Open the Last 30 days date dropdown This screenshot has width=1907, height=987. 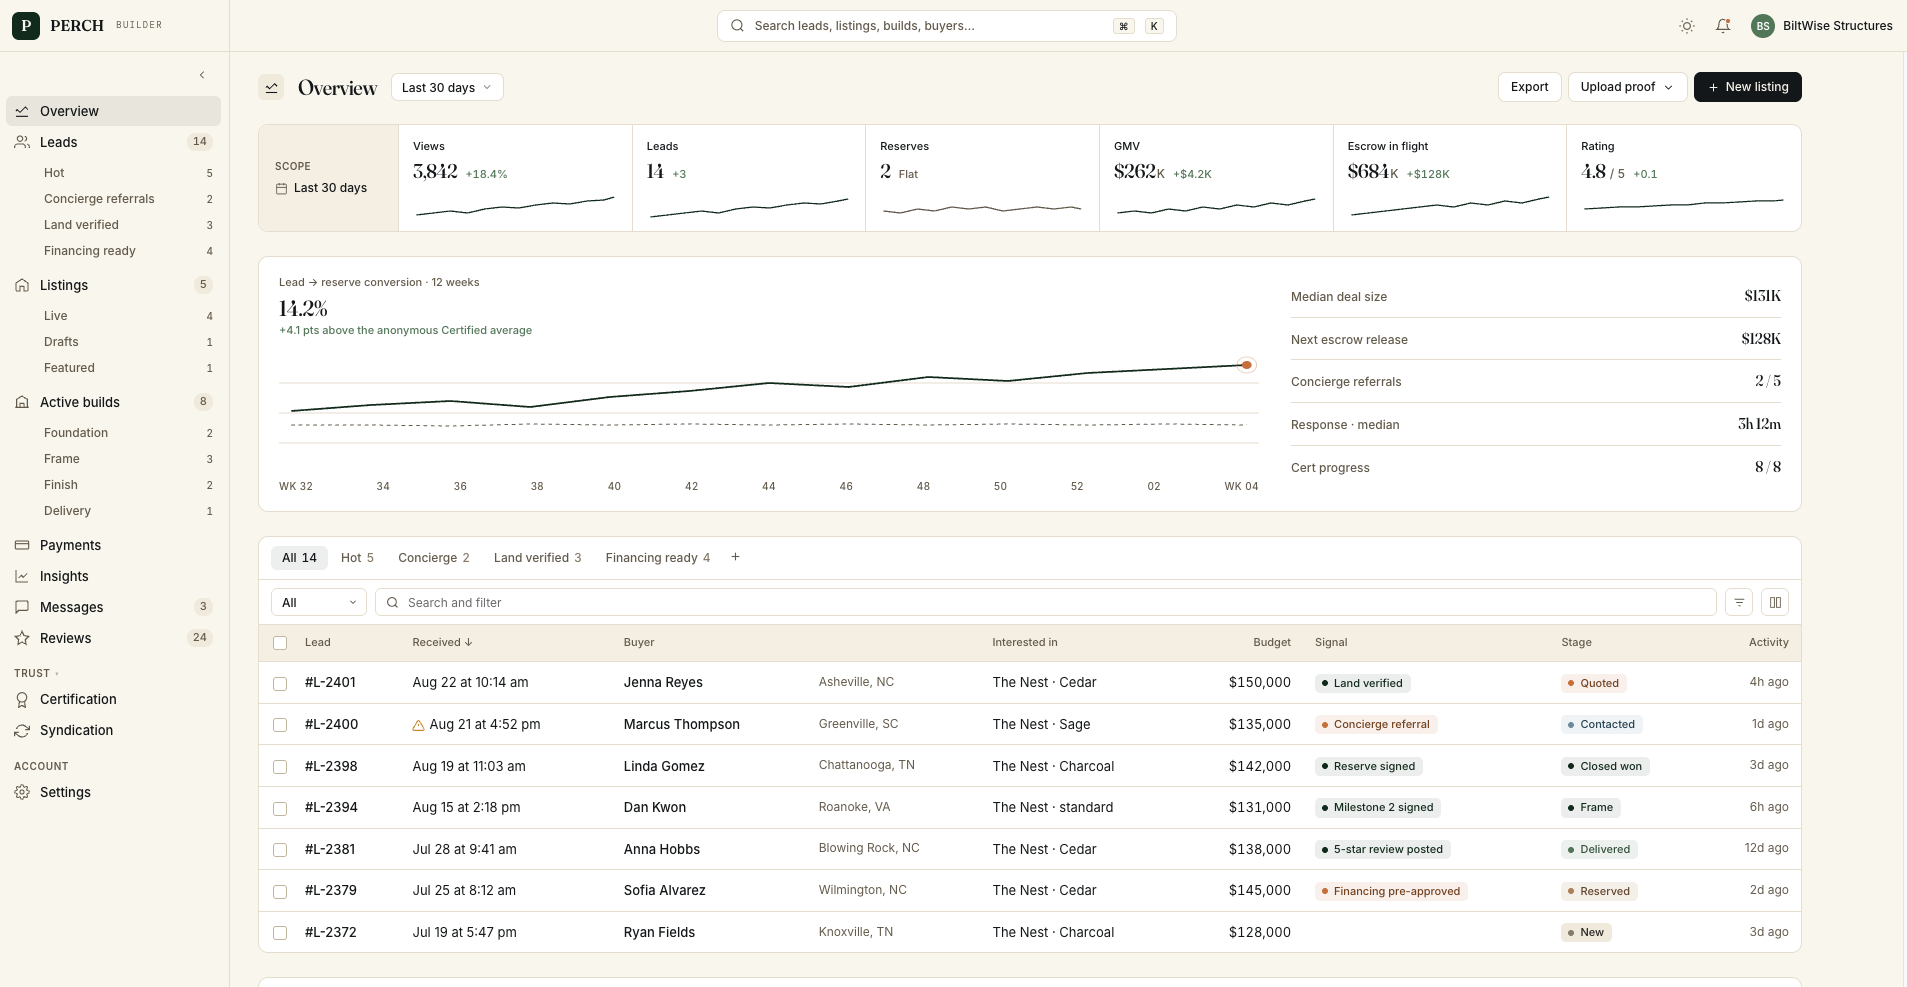(447, 87)
